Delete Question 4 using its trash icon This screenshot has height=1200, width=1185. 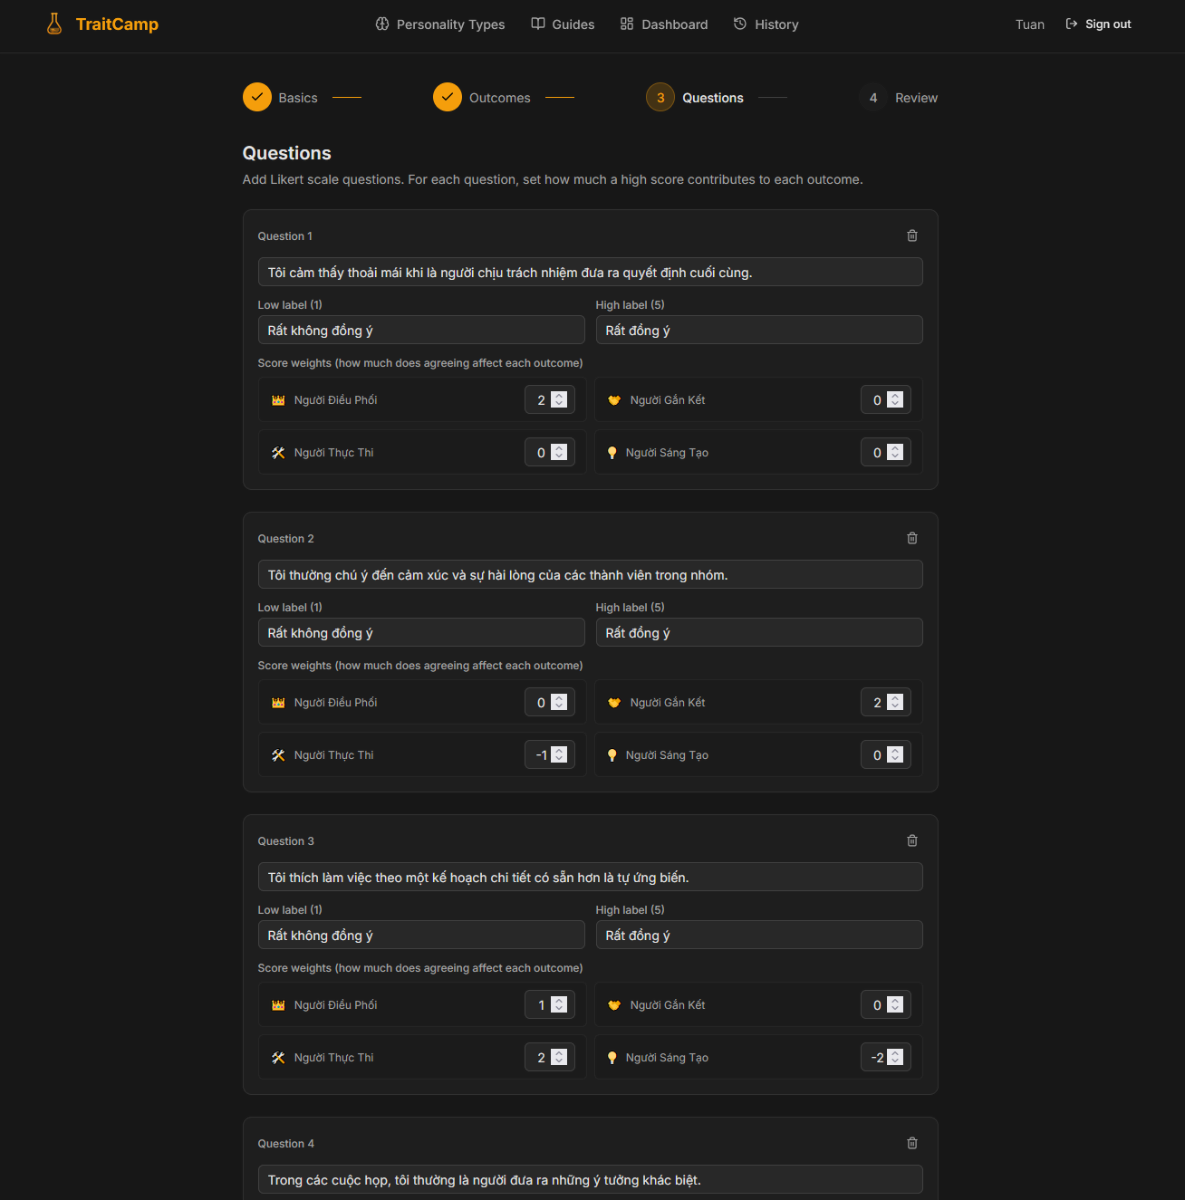click(x=911, y=1143)
